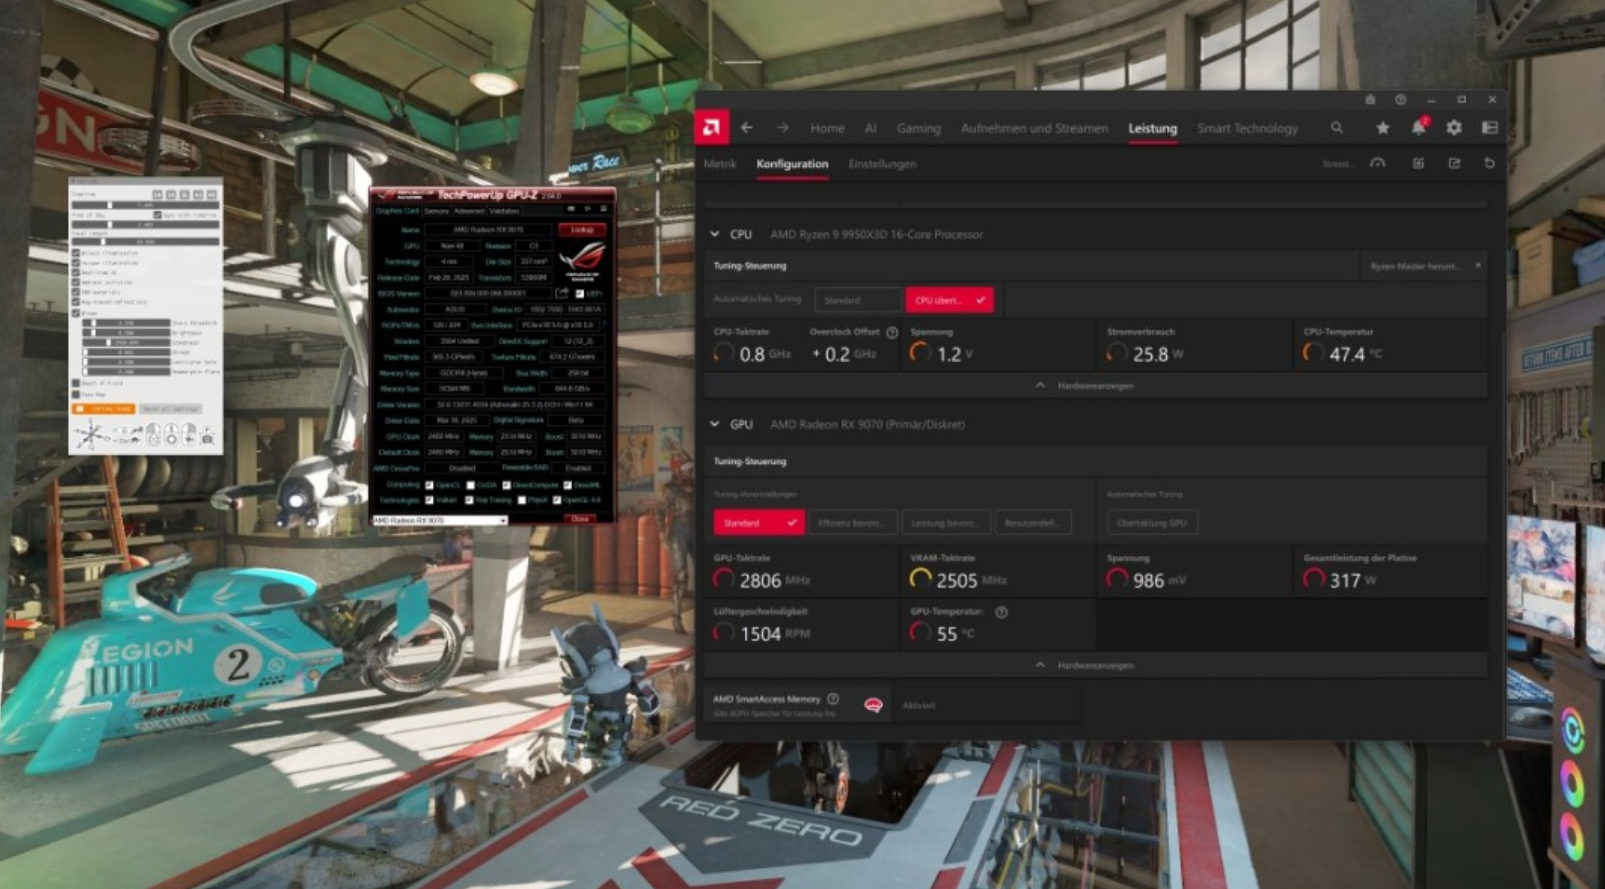Collapse the GPU section chevron
Viewport: 1605px width, 889px height.
point(714,424)
